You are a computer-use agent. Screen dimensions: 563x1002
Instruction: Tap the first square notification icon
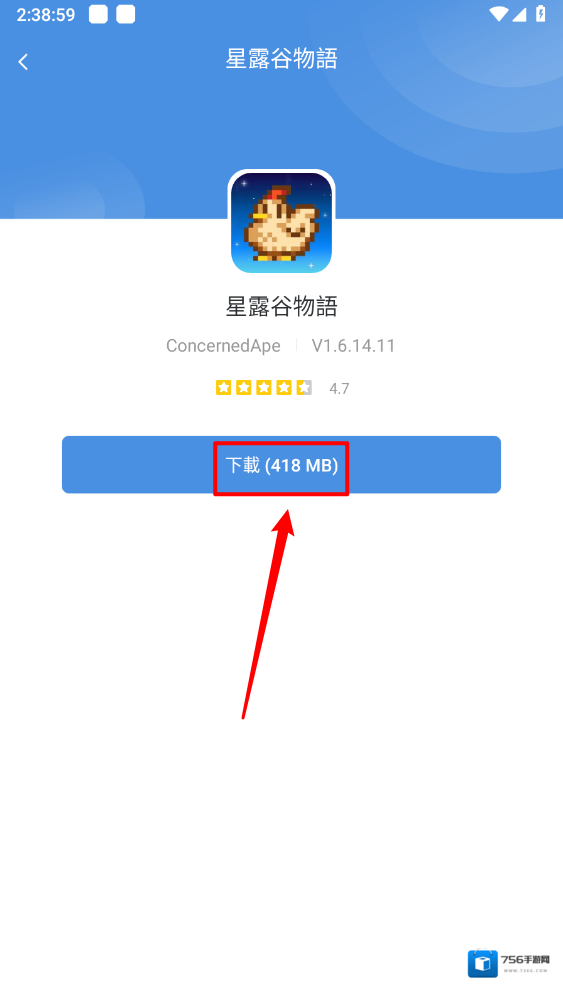point(98,14)
